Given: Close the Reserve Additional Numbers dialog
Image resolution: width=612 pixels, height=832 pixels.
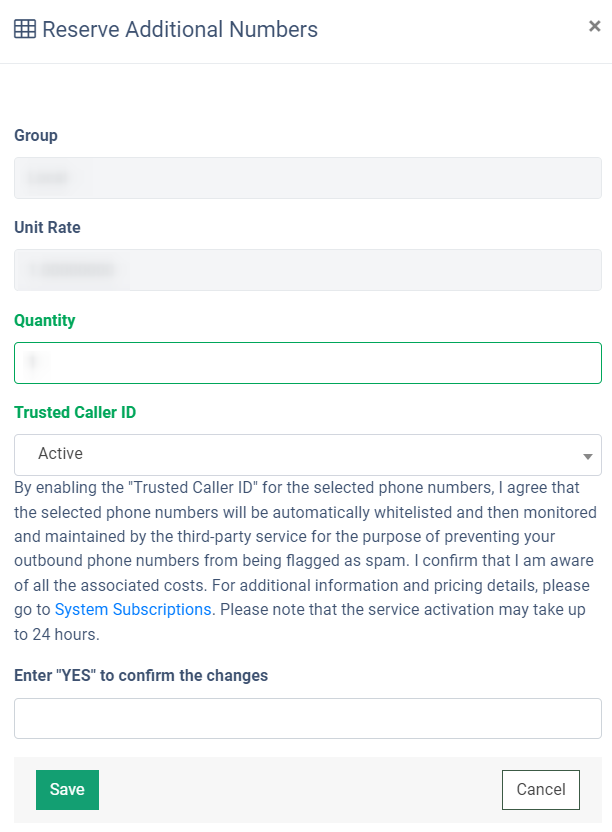Looking at the screenshot, I should 594,27.
